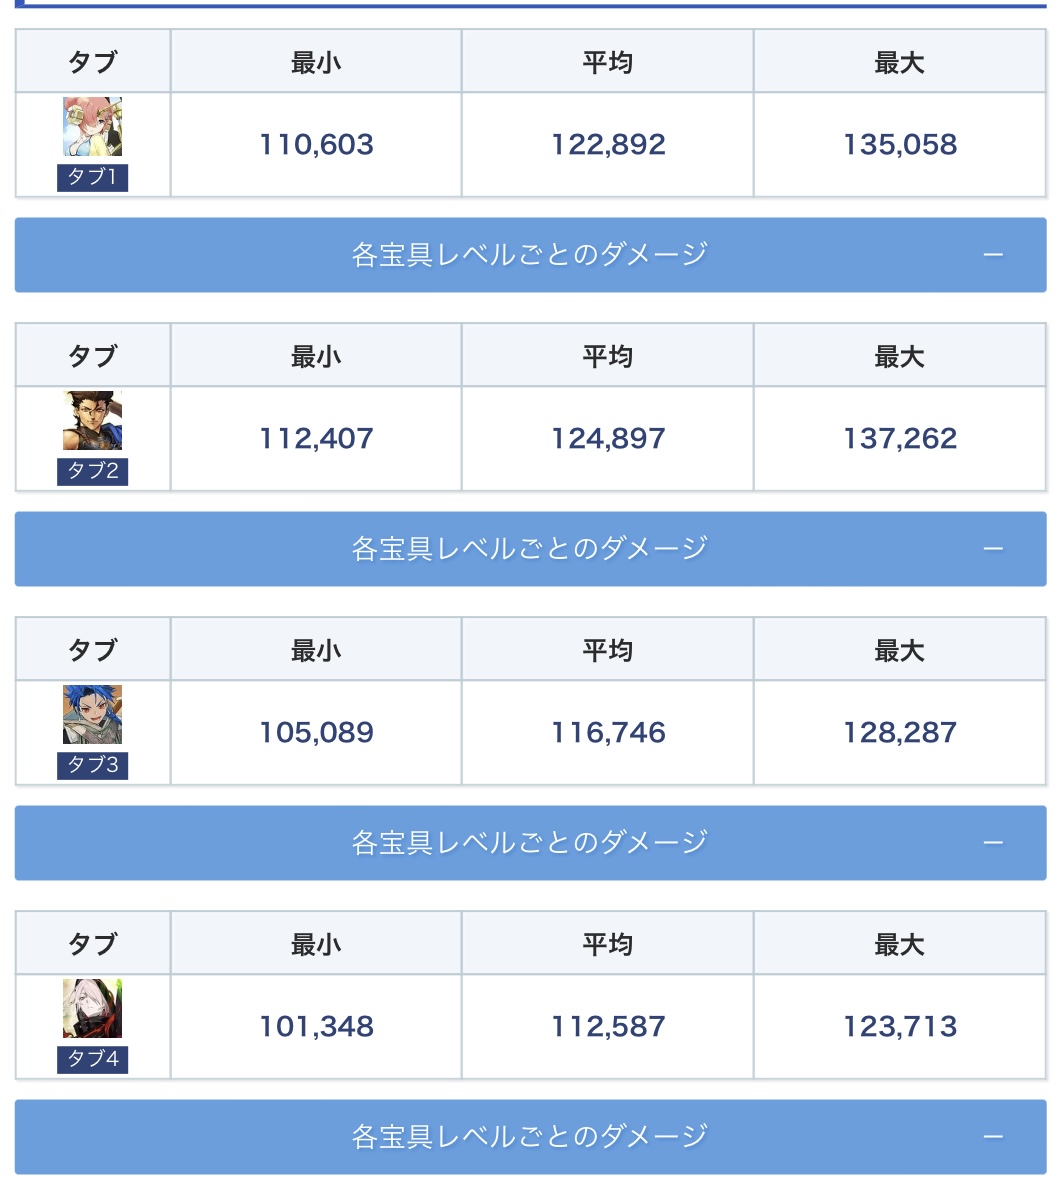The image size is (1064, 1204).
Task: Select the タブ4 label badge
Action: click(x=92, y=1060)
